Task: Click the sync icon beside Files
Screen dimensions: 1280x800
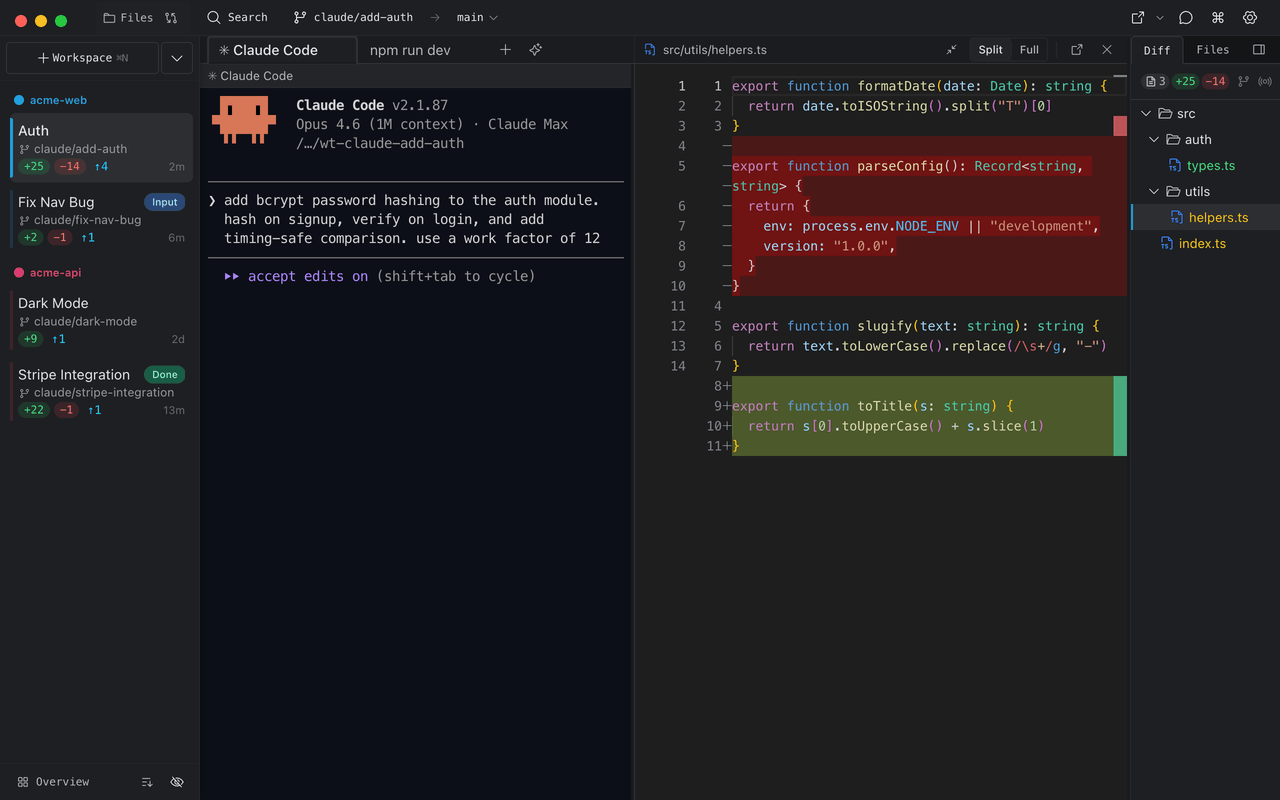Action: click(x=171, y=17)
